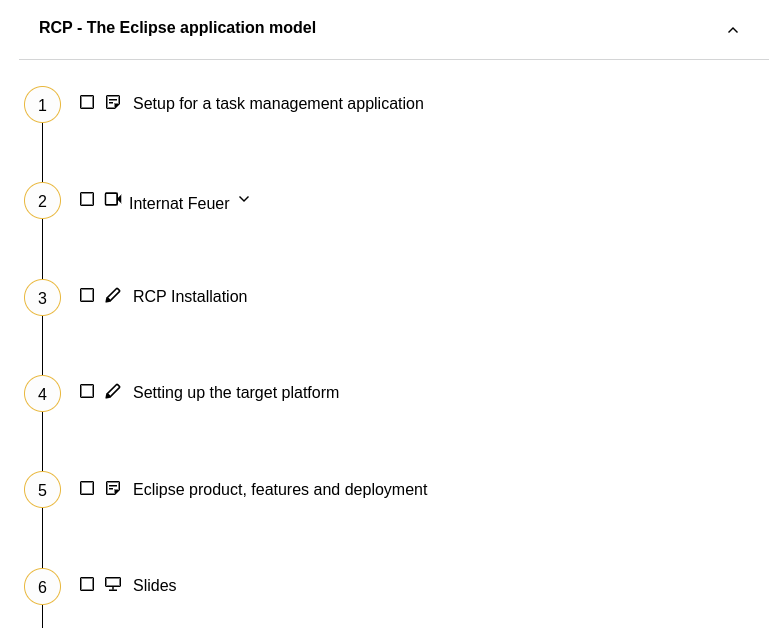Open the RCP Installation exercise
This screenshot has height=628, width=782.
click(190, 296)
